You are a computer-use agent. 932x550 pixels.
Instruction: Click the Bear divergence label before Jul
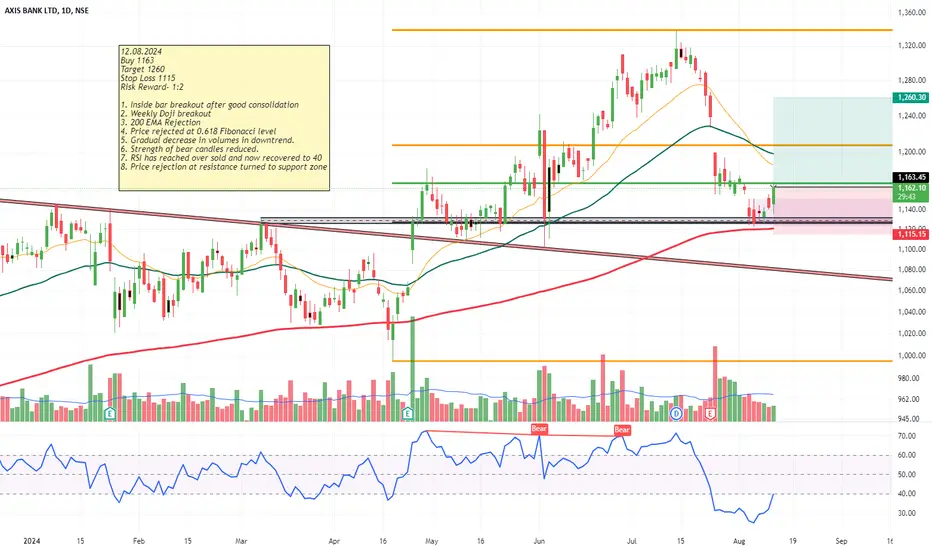[622, 429]
